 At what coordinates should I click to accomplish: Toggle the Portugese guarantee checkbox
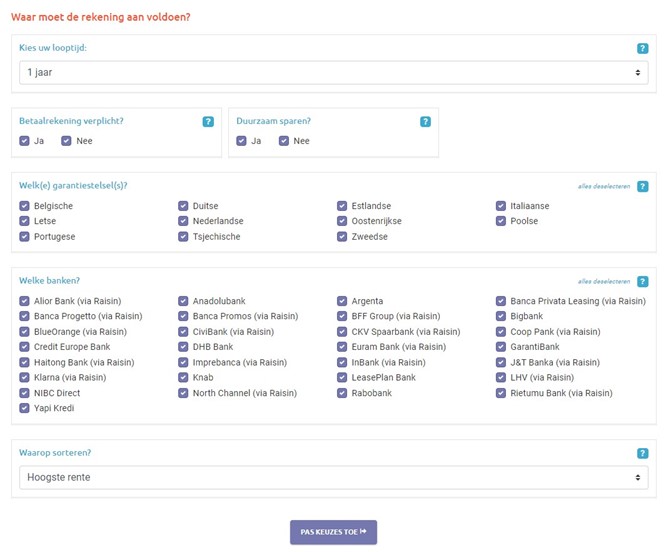tap(24, 237)
